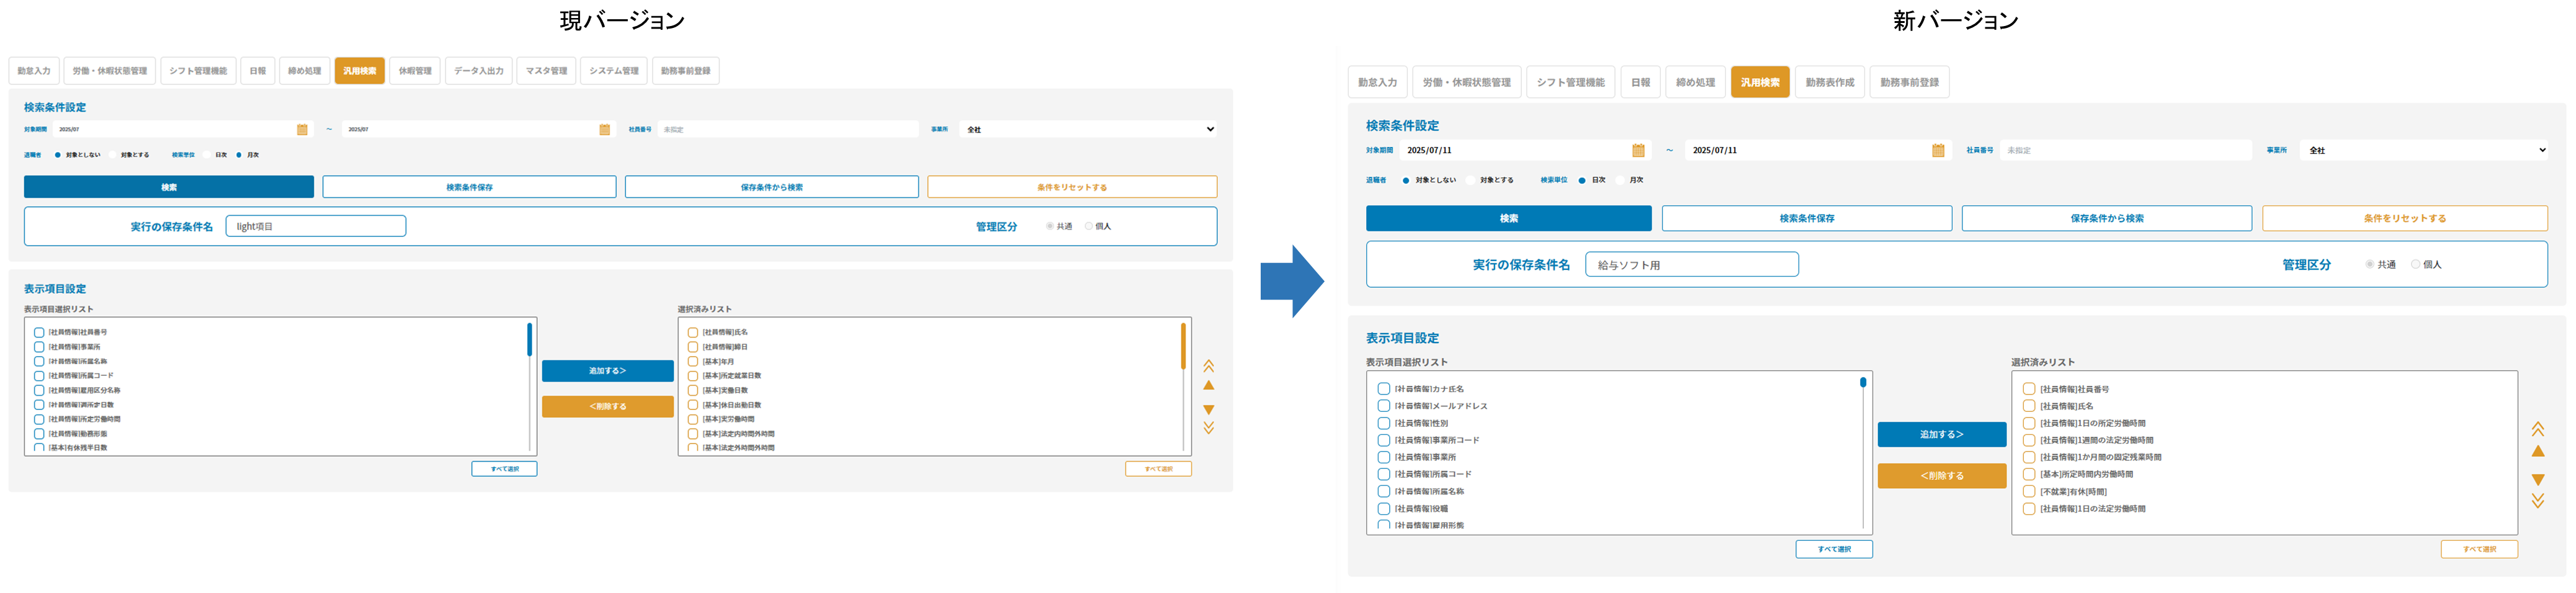Click orange scrollbar of left screen's 選択済みリスト
The width and height of the screenshot is (2576, 593).
[1183, 346]
